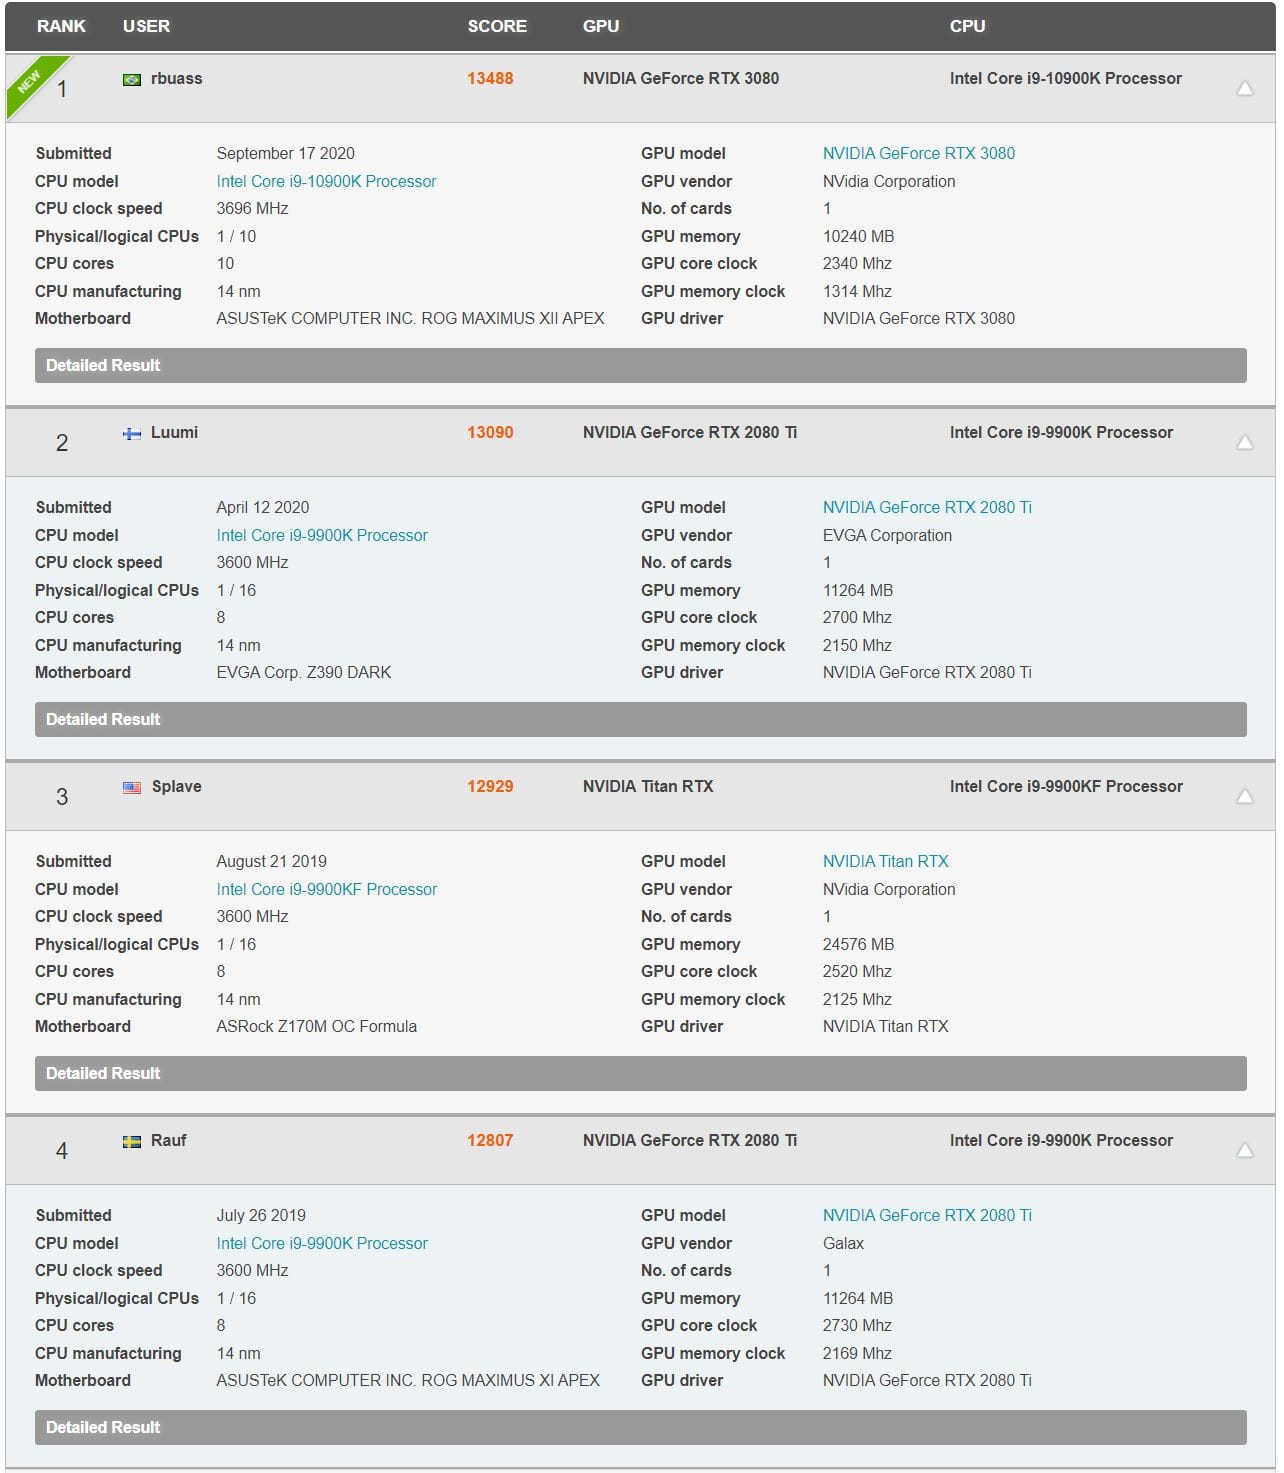Click the Sweden flag beside Rauf
This screenshot has width=1284, height=1473.
click(132, 1141)
